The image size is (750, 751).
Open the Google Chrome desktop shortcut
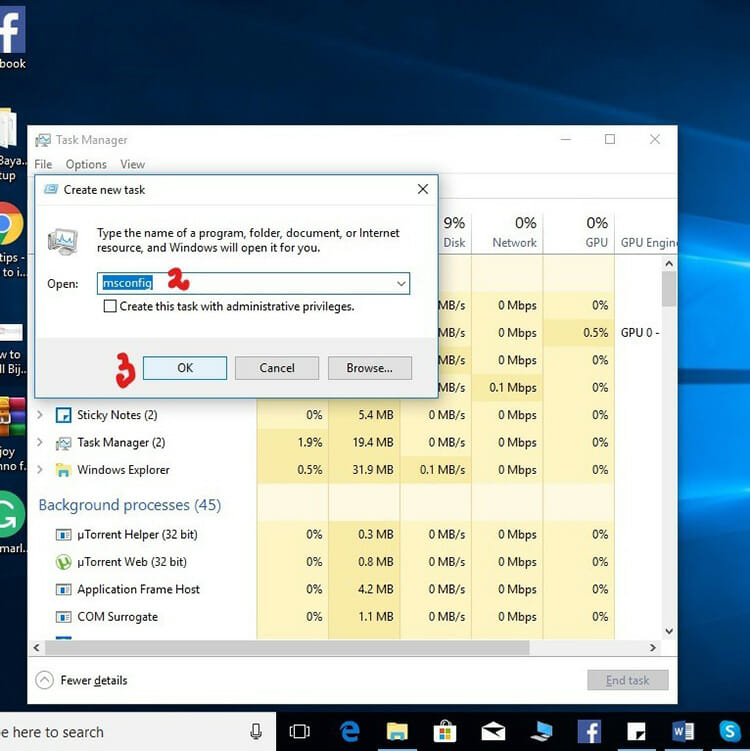coord(11,224)
